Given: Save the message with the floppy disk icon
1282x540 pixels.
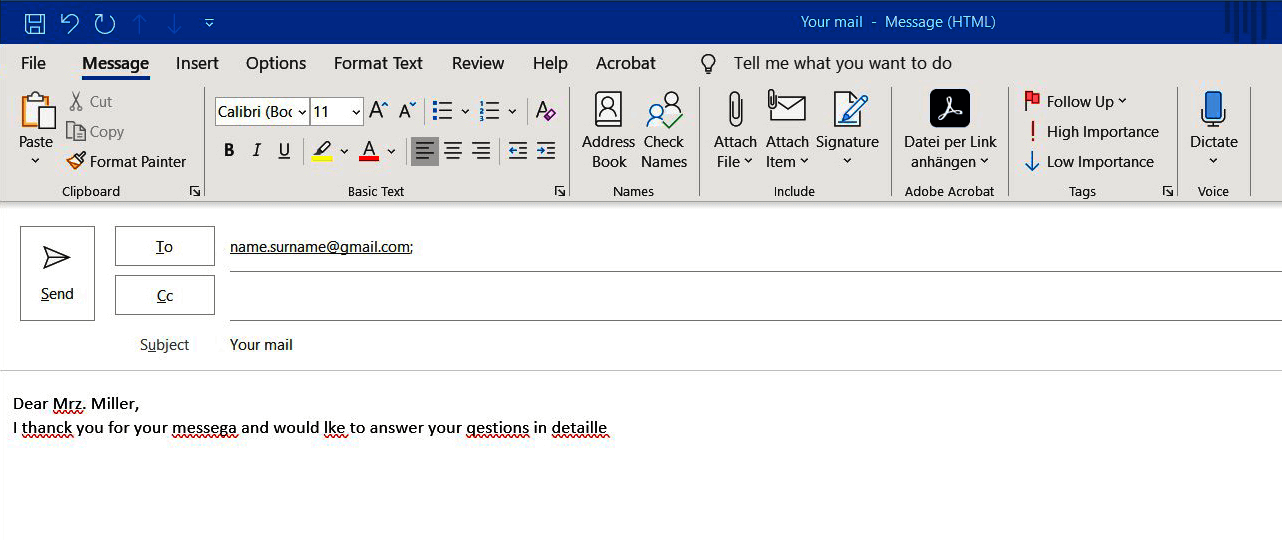Looking at the screenshot, I should pos(35,22).
